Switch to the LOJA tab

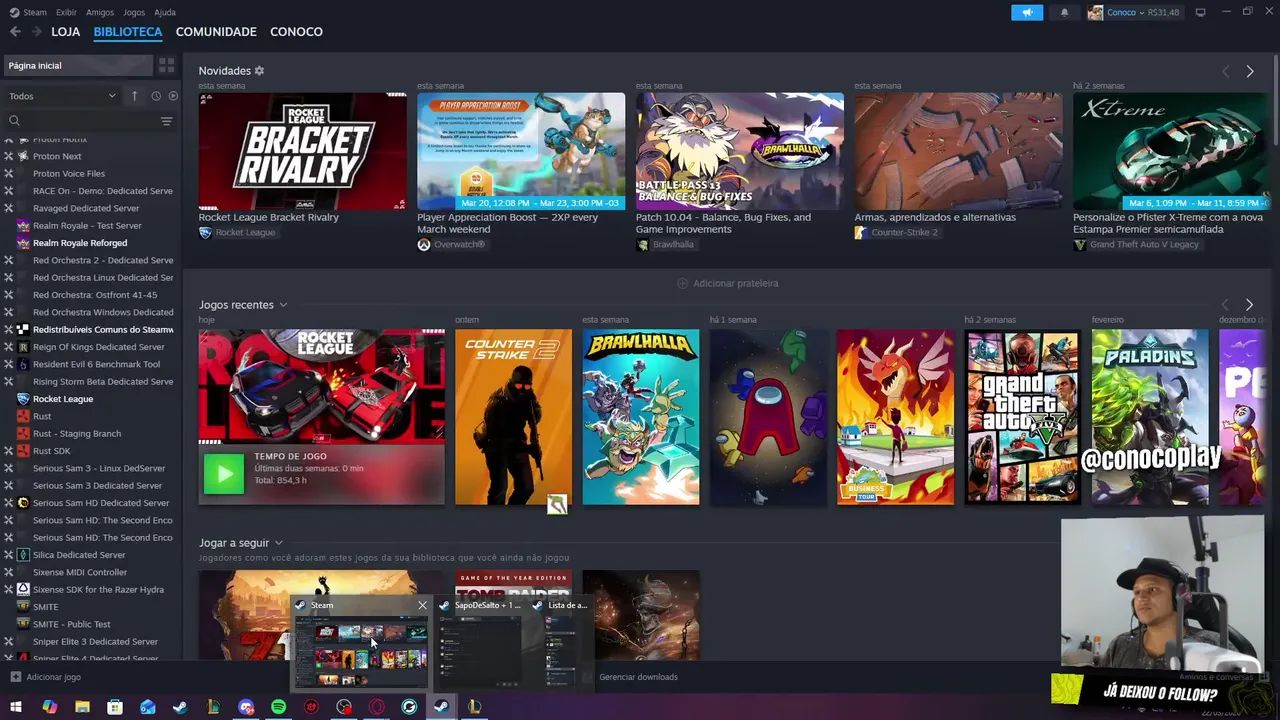coord(65,32)
